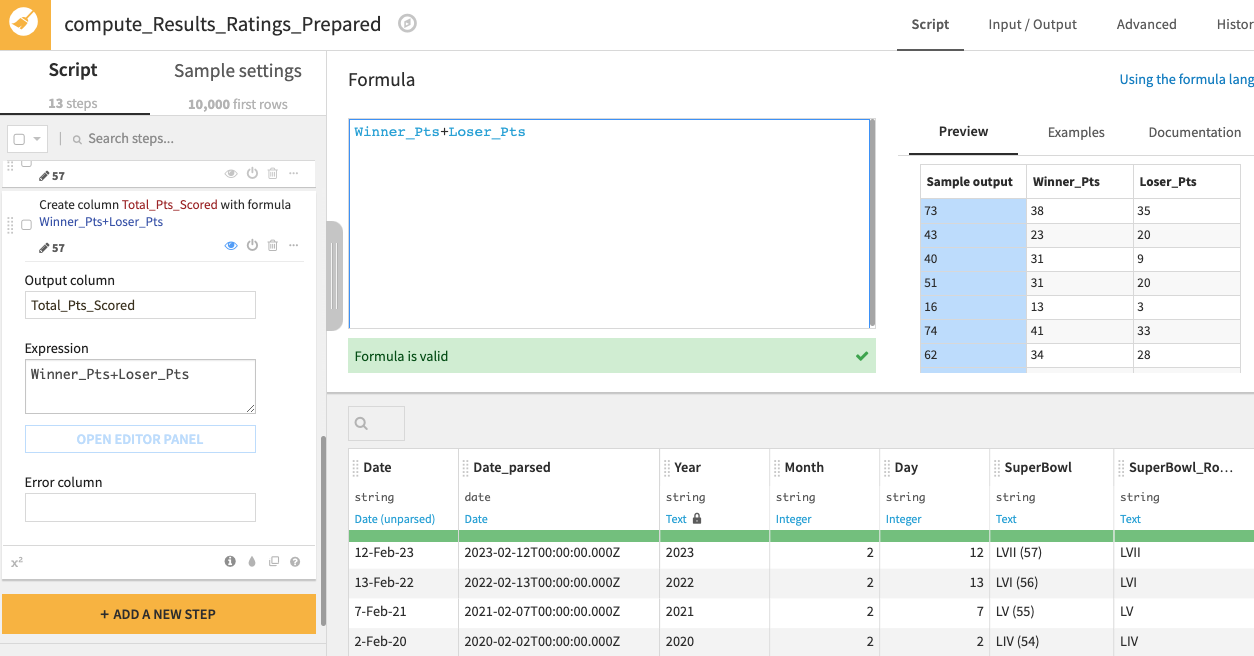
Task: Open the 'Using the formula lang' link
Action: pyautogui.click(x=1186, y=79)
